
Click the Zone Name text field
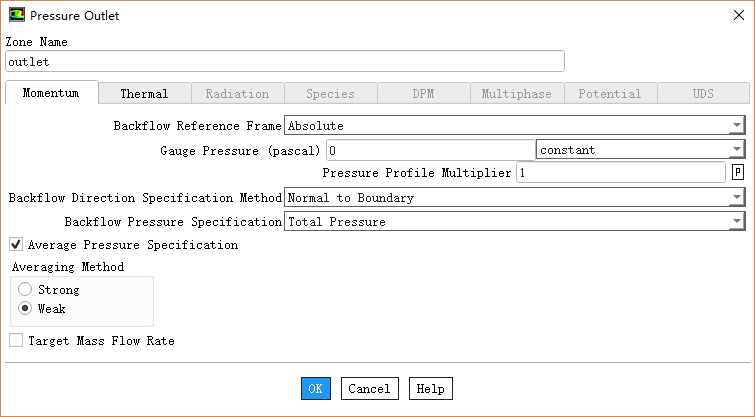[x=284, y=62]
